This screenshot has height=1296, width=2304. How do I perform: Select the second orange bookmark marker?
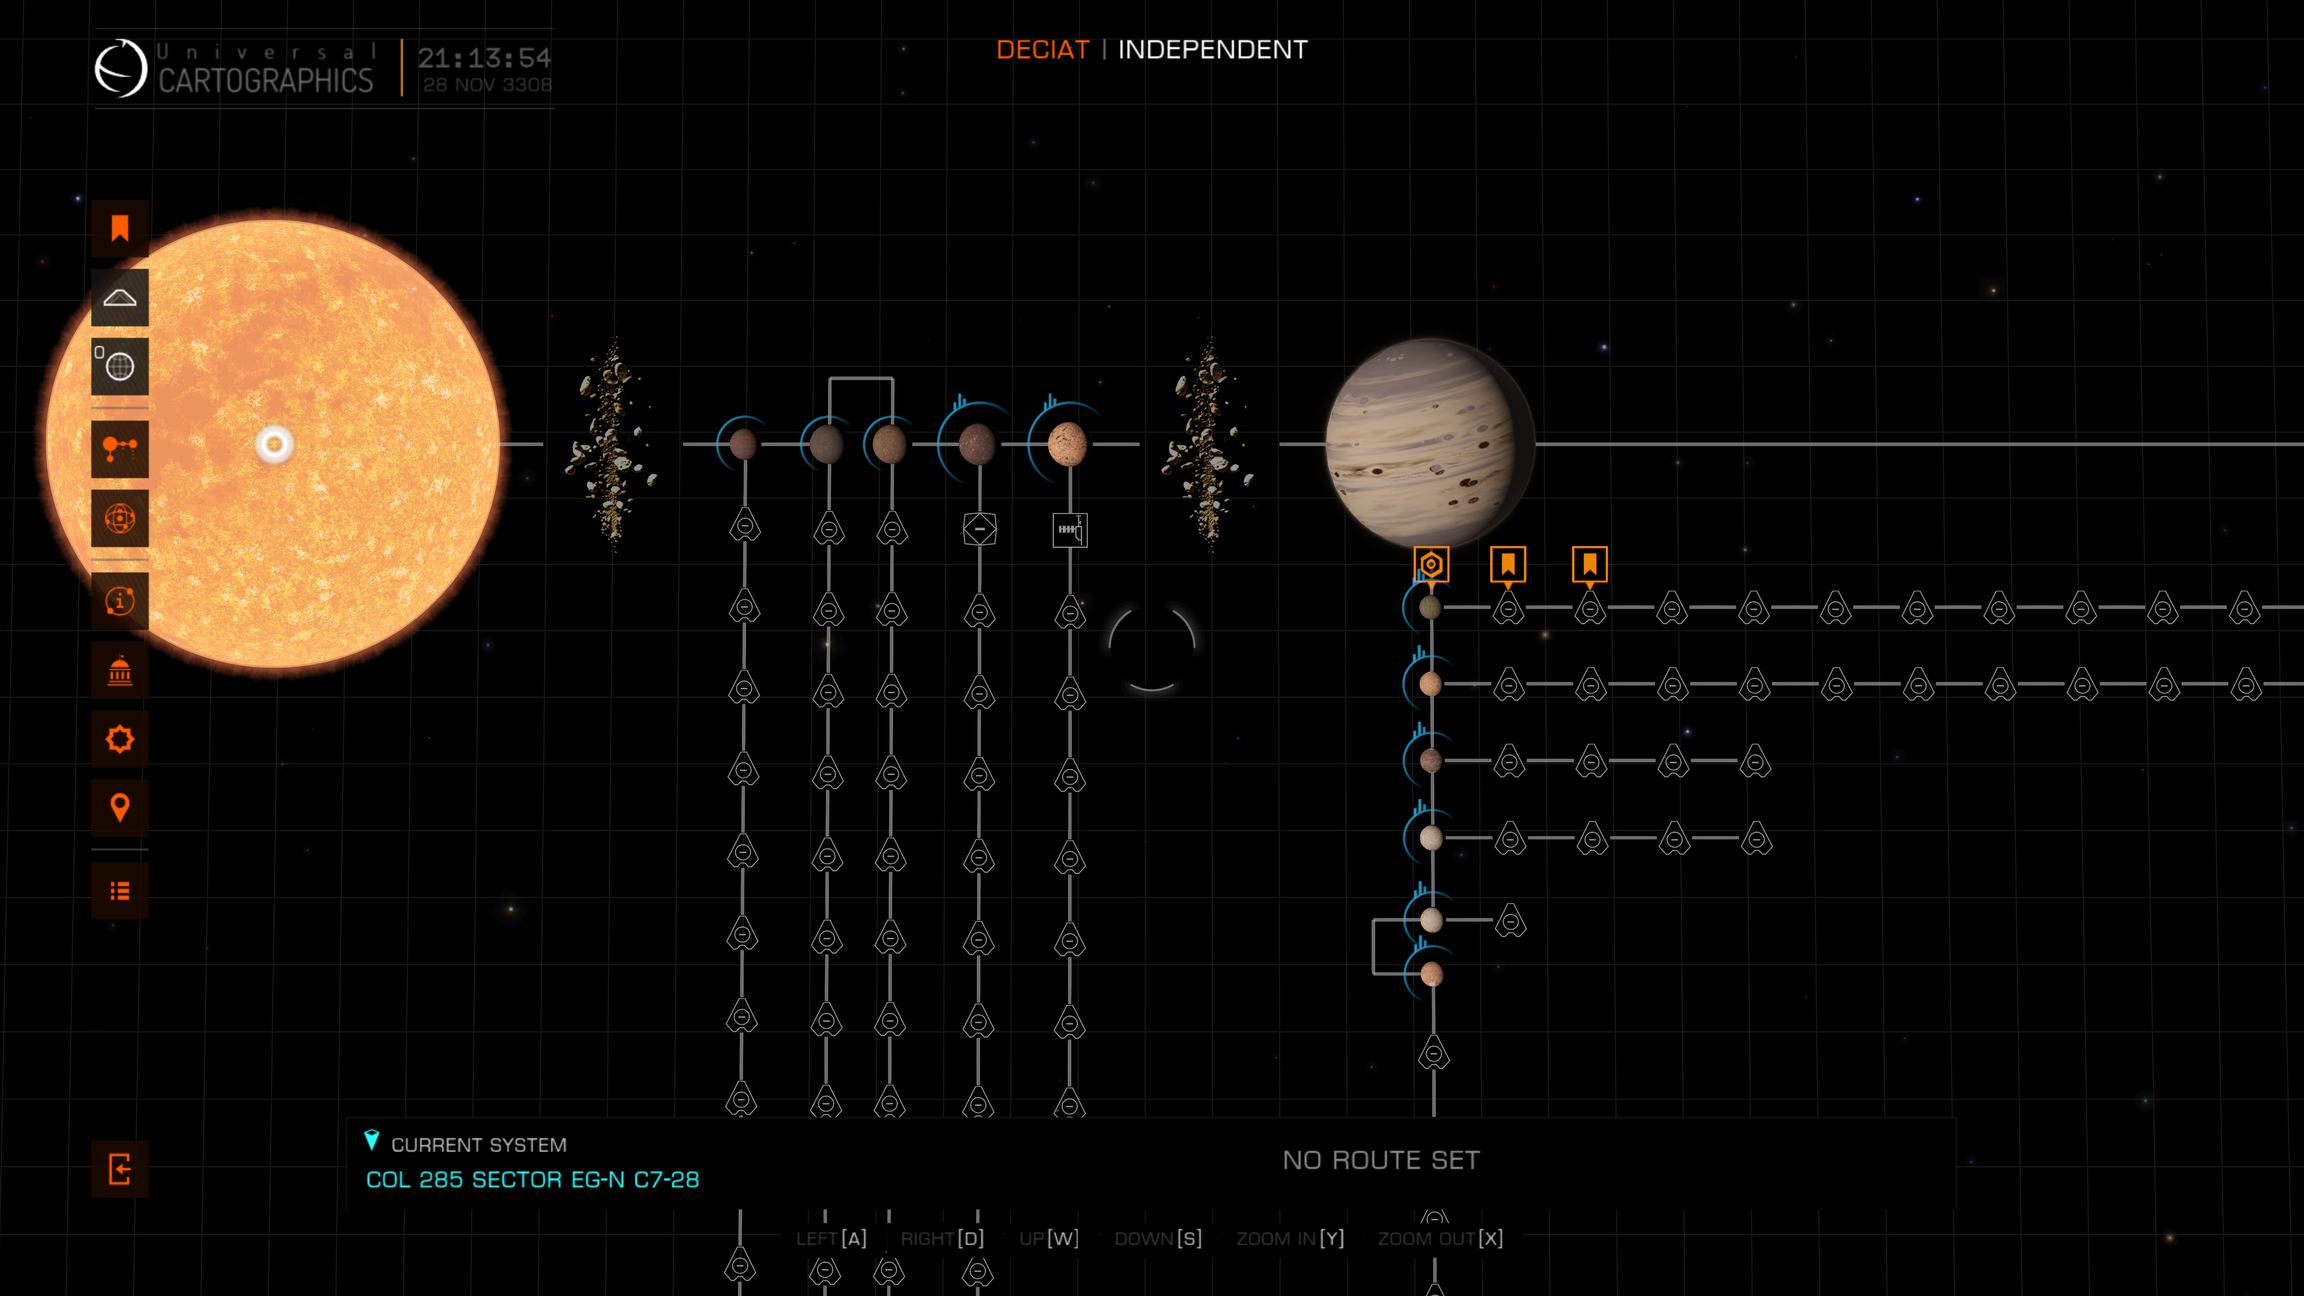(x=1590, y=565)
